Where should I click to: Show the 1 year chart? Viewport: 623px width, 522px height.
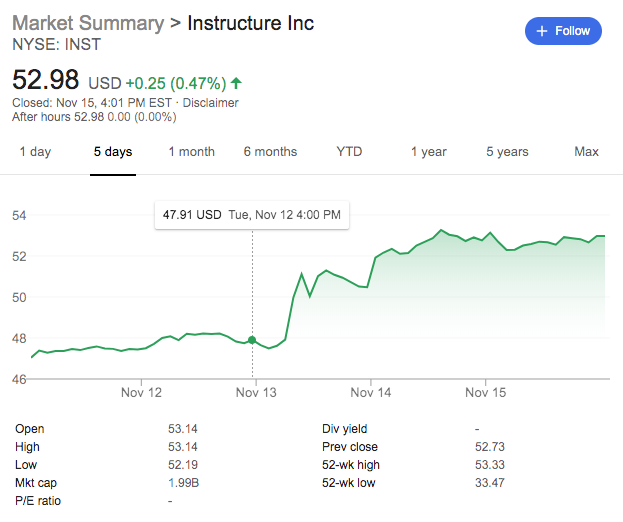click(x=428, y=152)
